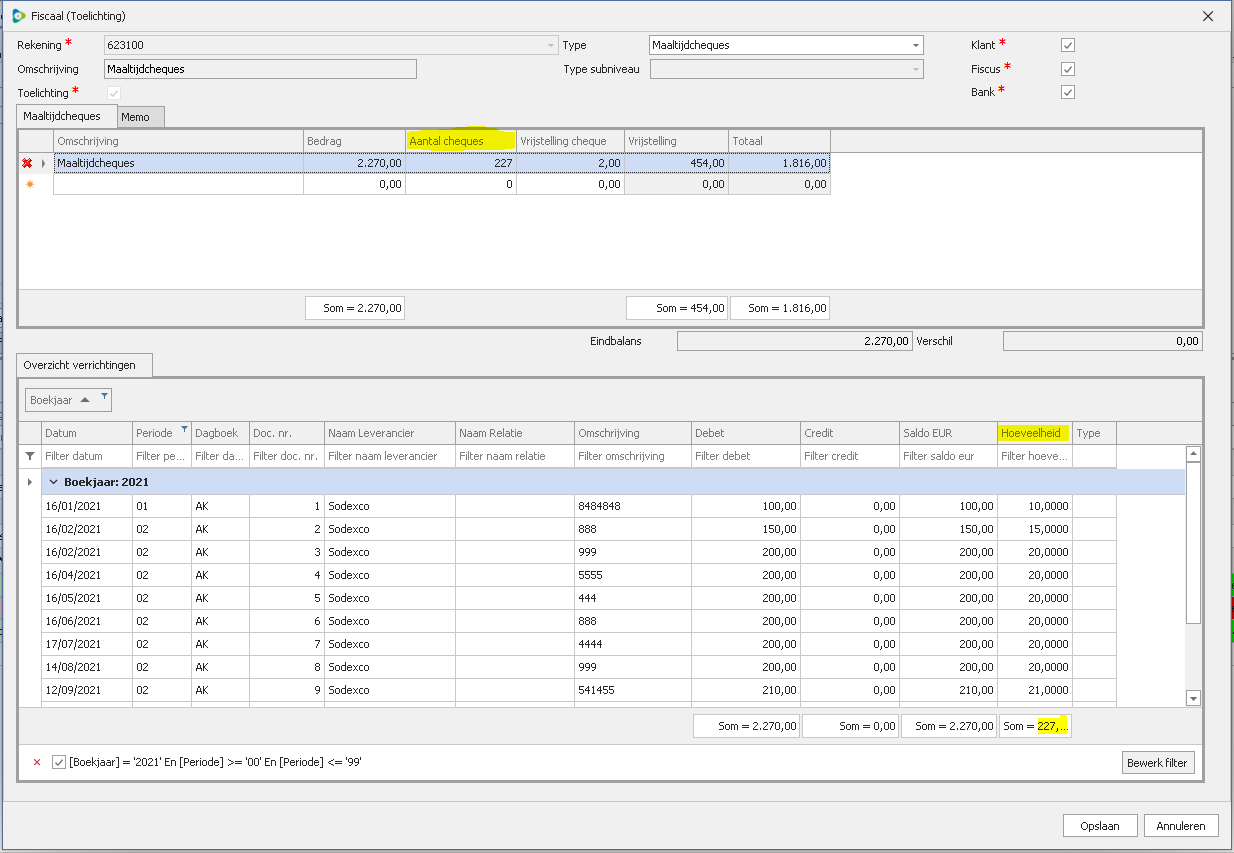Uncheck the Bank checkbox
Viewport: 1234px width, 853px height.
[1068, 93]
